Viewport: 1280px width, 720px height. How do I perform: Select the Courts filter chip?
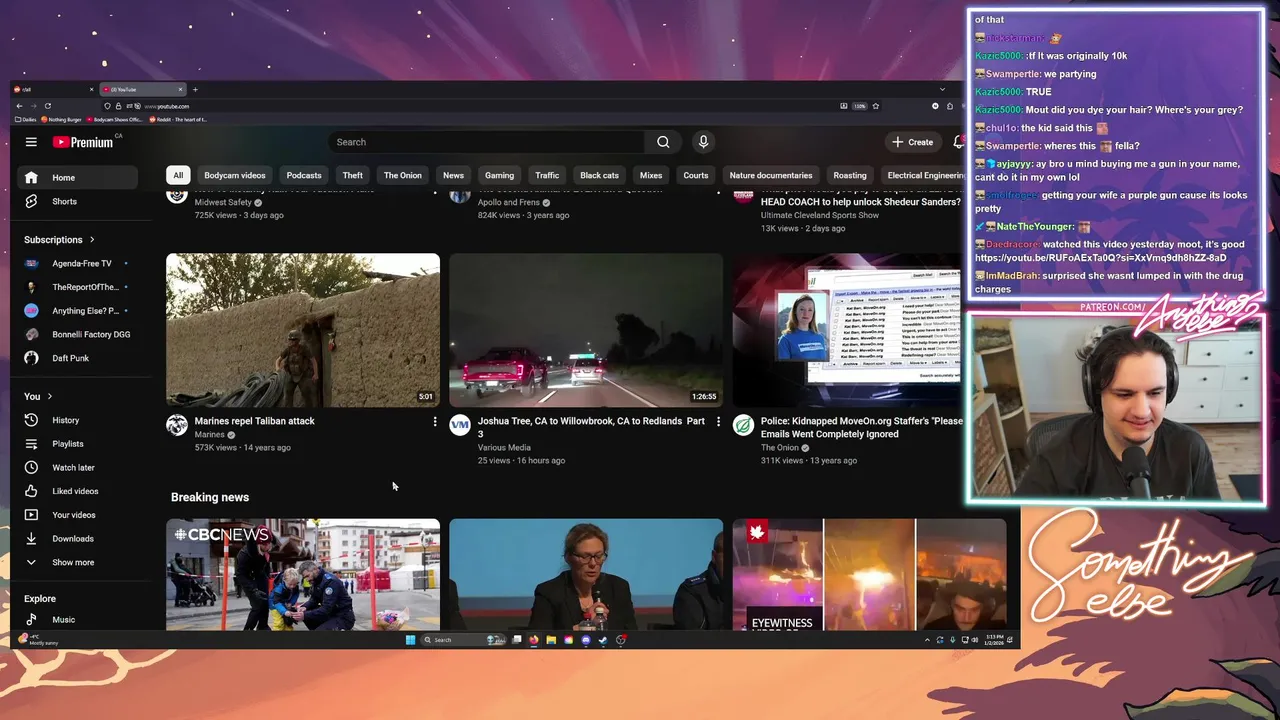(696, 175)
